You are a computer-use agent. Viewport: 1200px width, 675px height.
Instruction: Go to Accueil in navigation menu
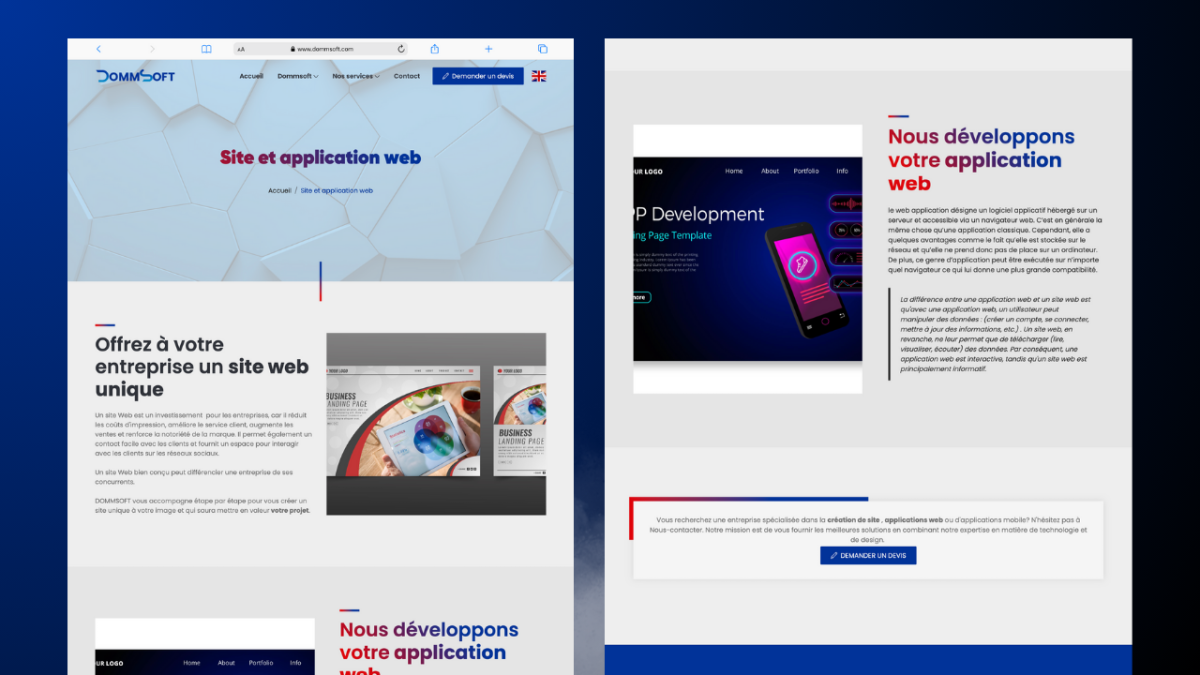point(251,76)
